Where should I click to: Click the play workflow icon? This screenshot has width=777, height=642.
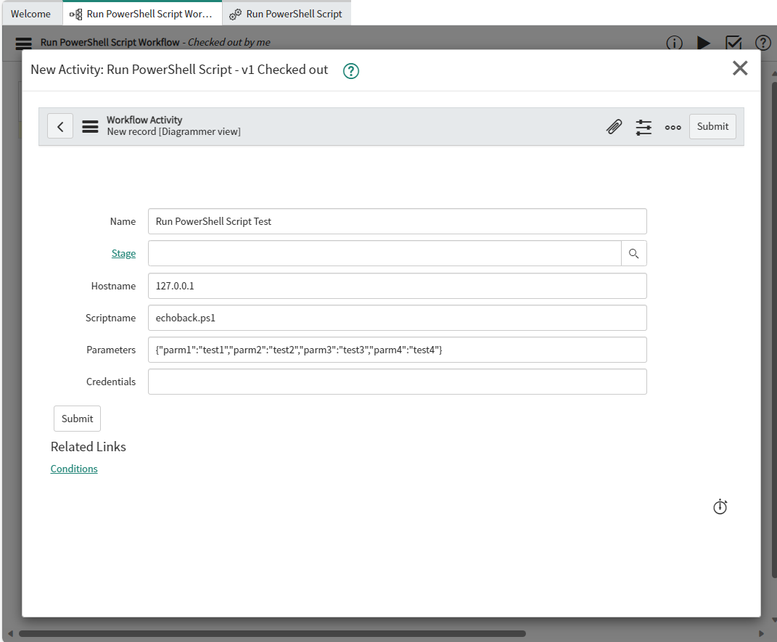click(703, 43)
